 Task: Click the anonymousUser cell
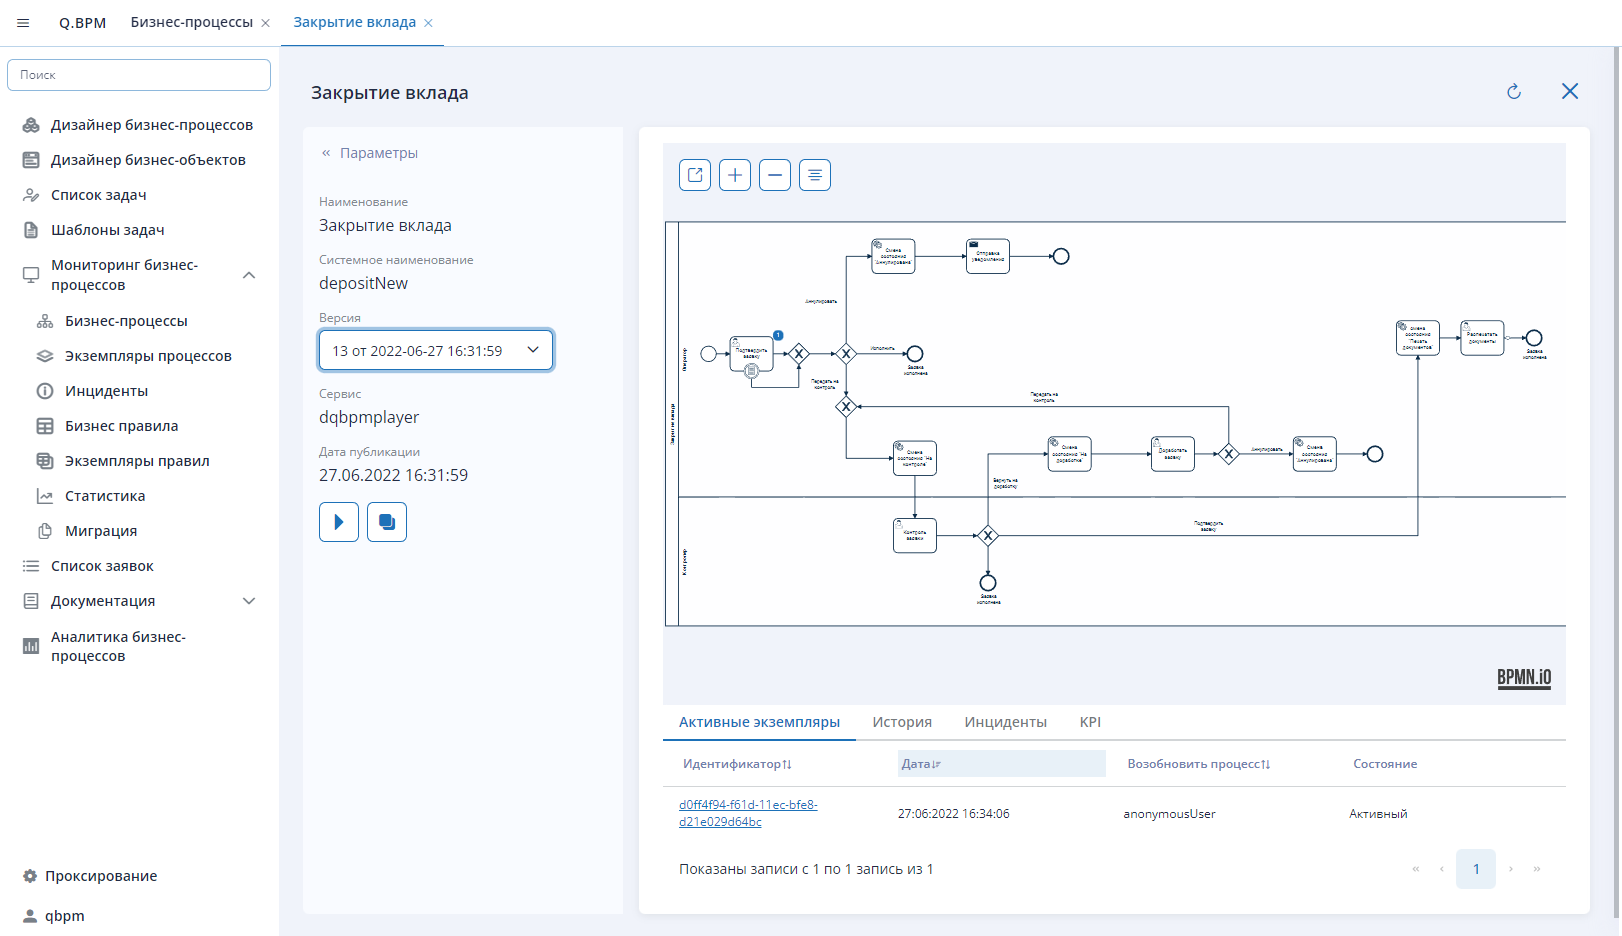pyautogui.click(x=1169, y=814)
